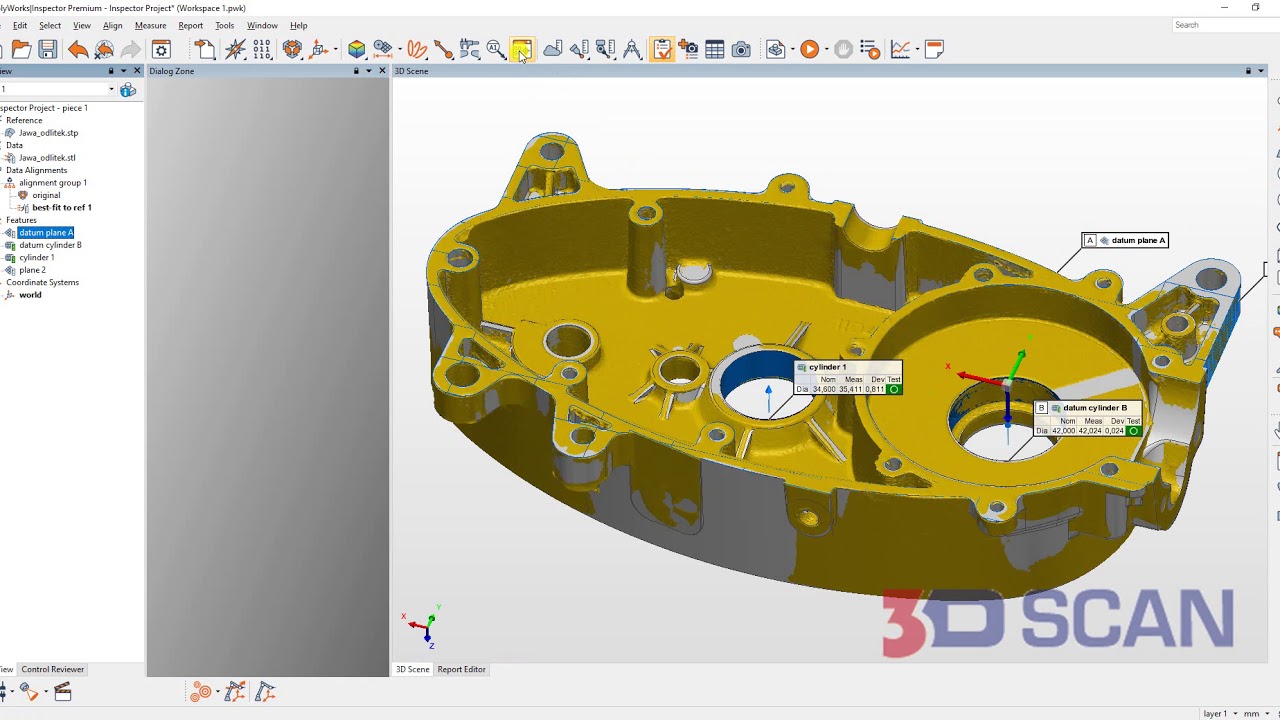
Task: Click the report table creation icon
Action: point(715,49)
